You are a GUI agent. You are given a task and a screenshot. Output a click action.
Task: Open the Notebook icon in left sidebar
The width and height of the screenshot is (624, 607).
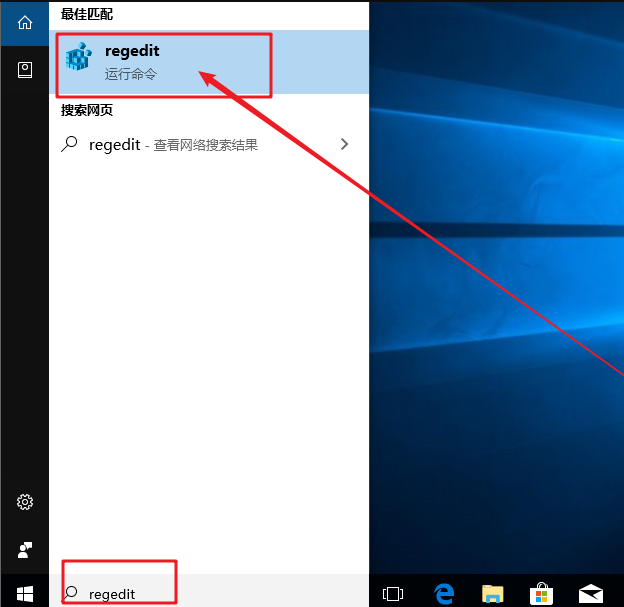point(24,69)
